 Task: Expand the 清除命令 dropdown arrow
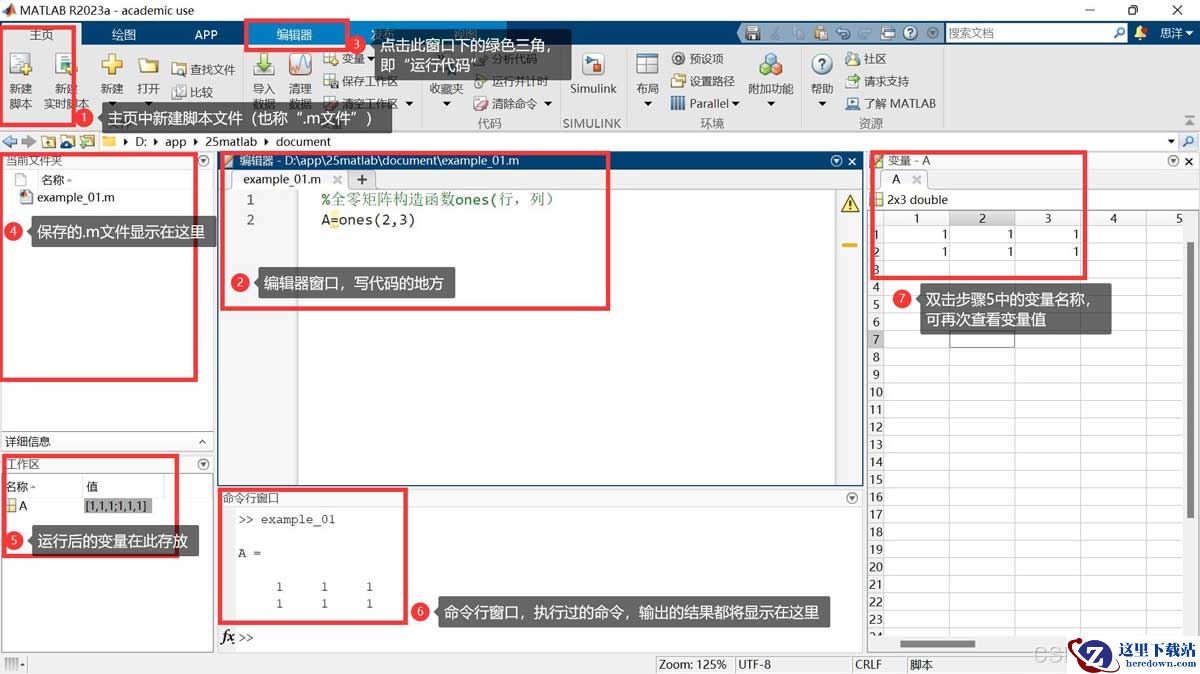547,104
